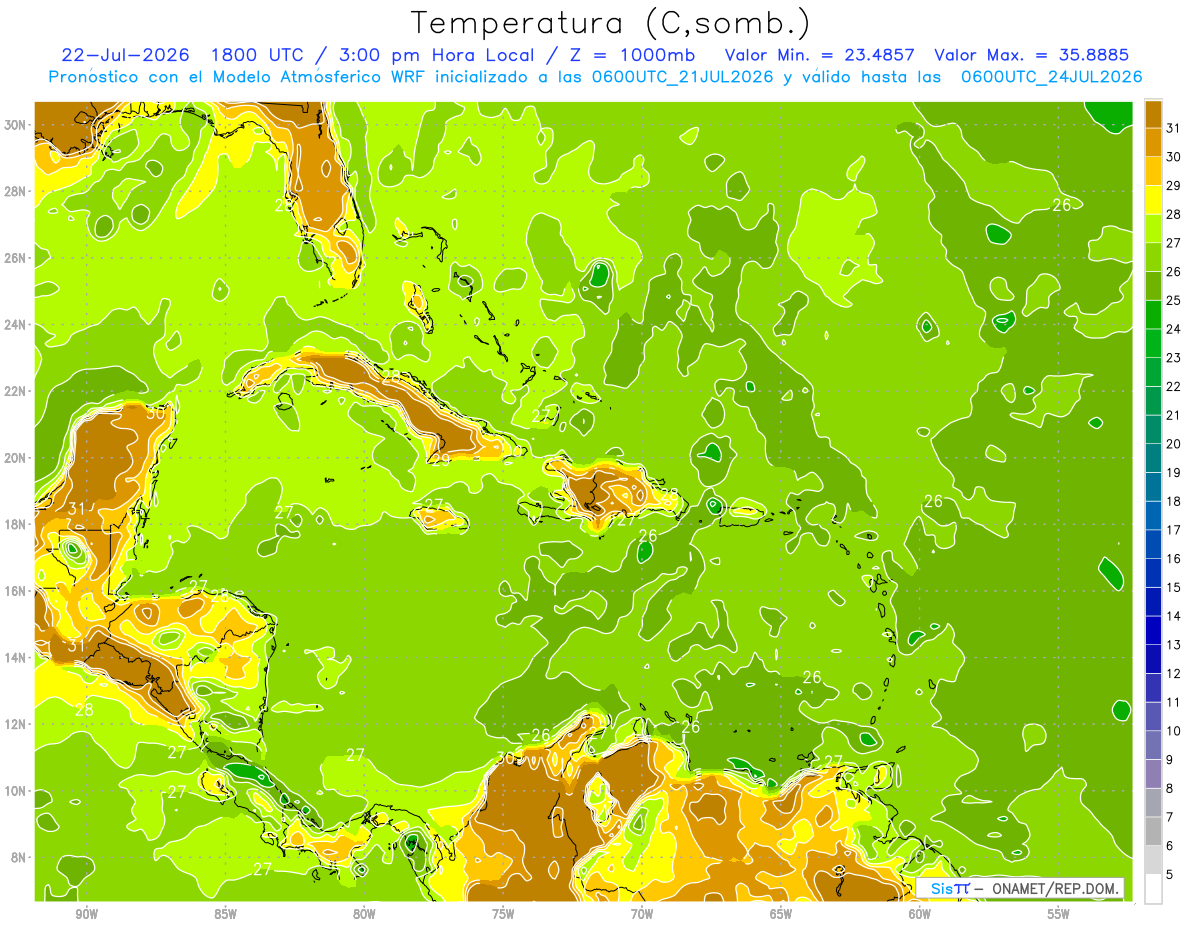The image size is (1200, 927).
Task: Click the "26N" latitude axis label
Action: pos(15,258)
